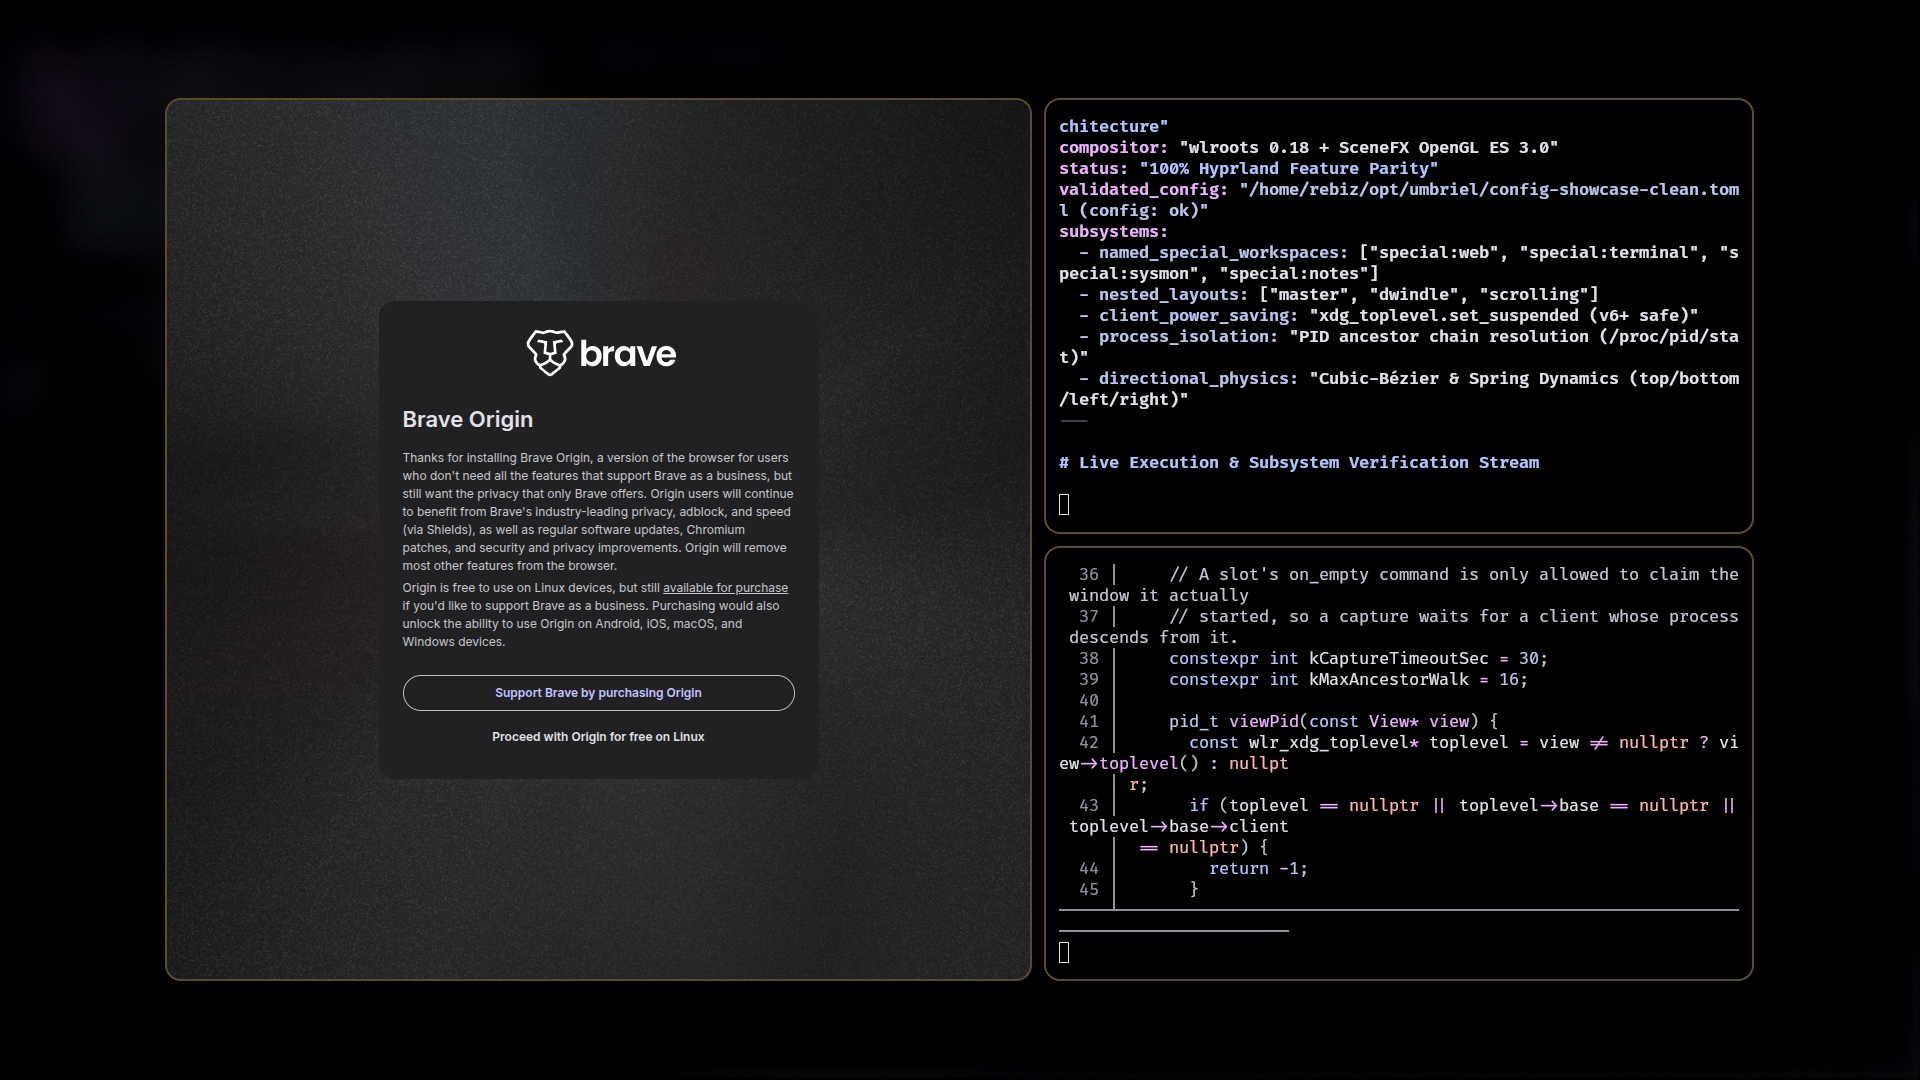Click the 'Brave Origin' heading
1920x1080 pixels.
[467, 420]
